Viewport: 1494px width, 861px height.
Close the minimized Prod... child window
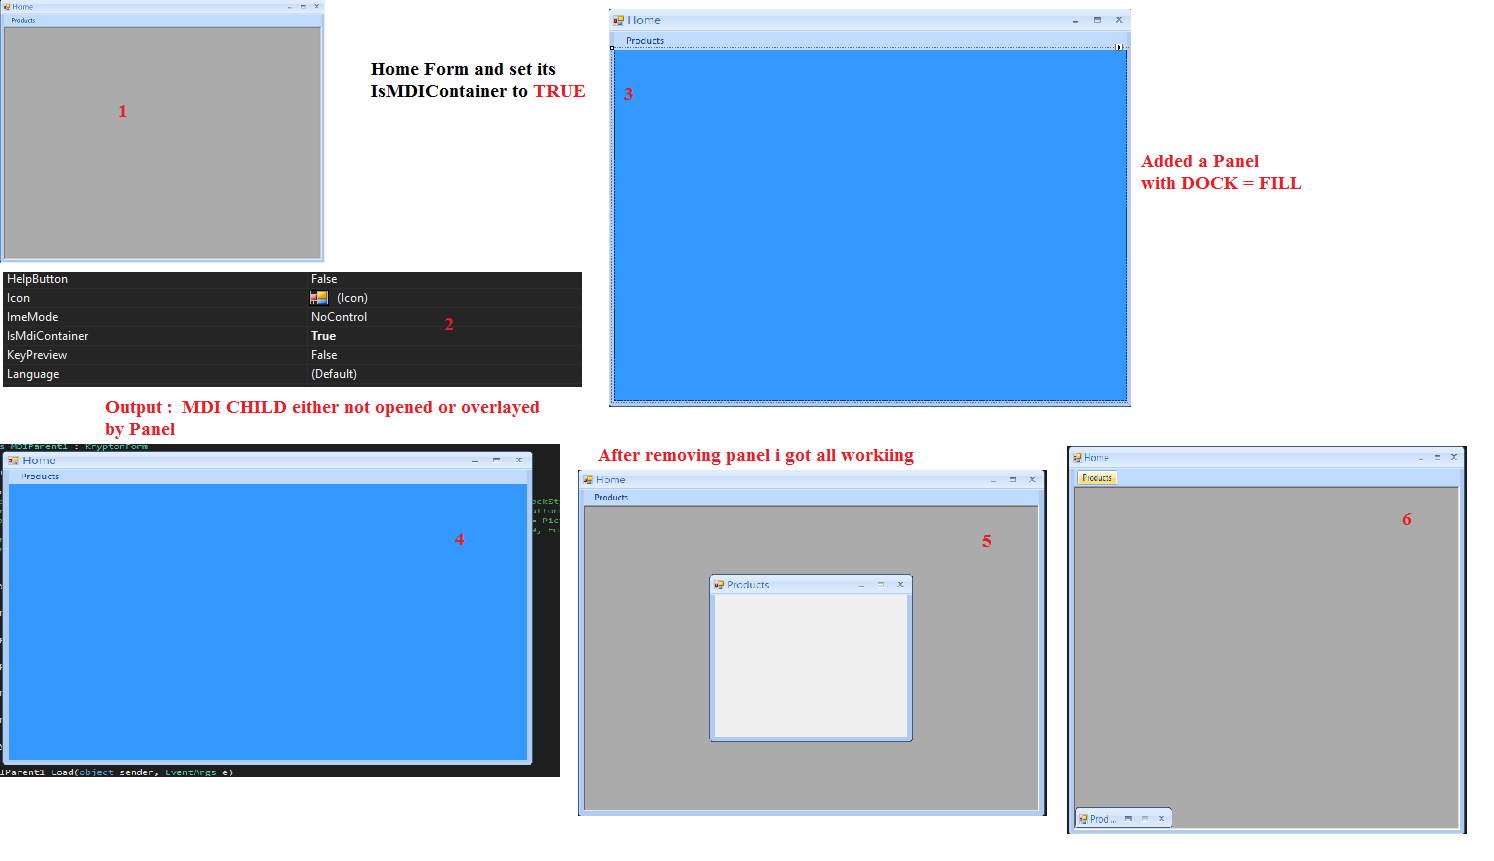1161,819
